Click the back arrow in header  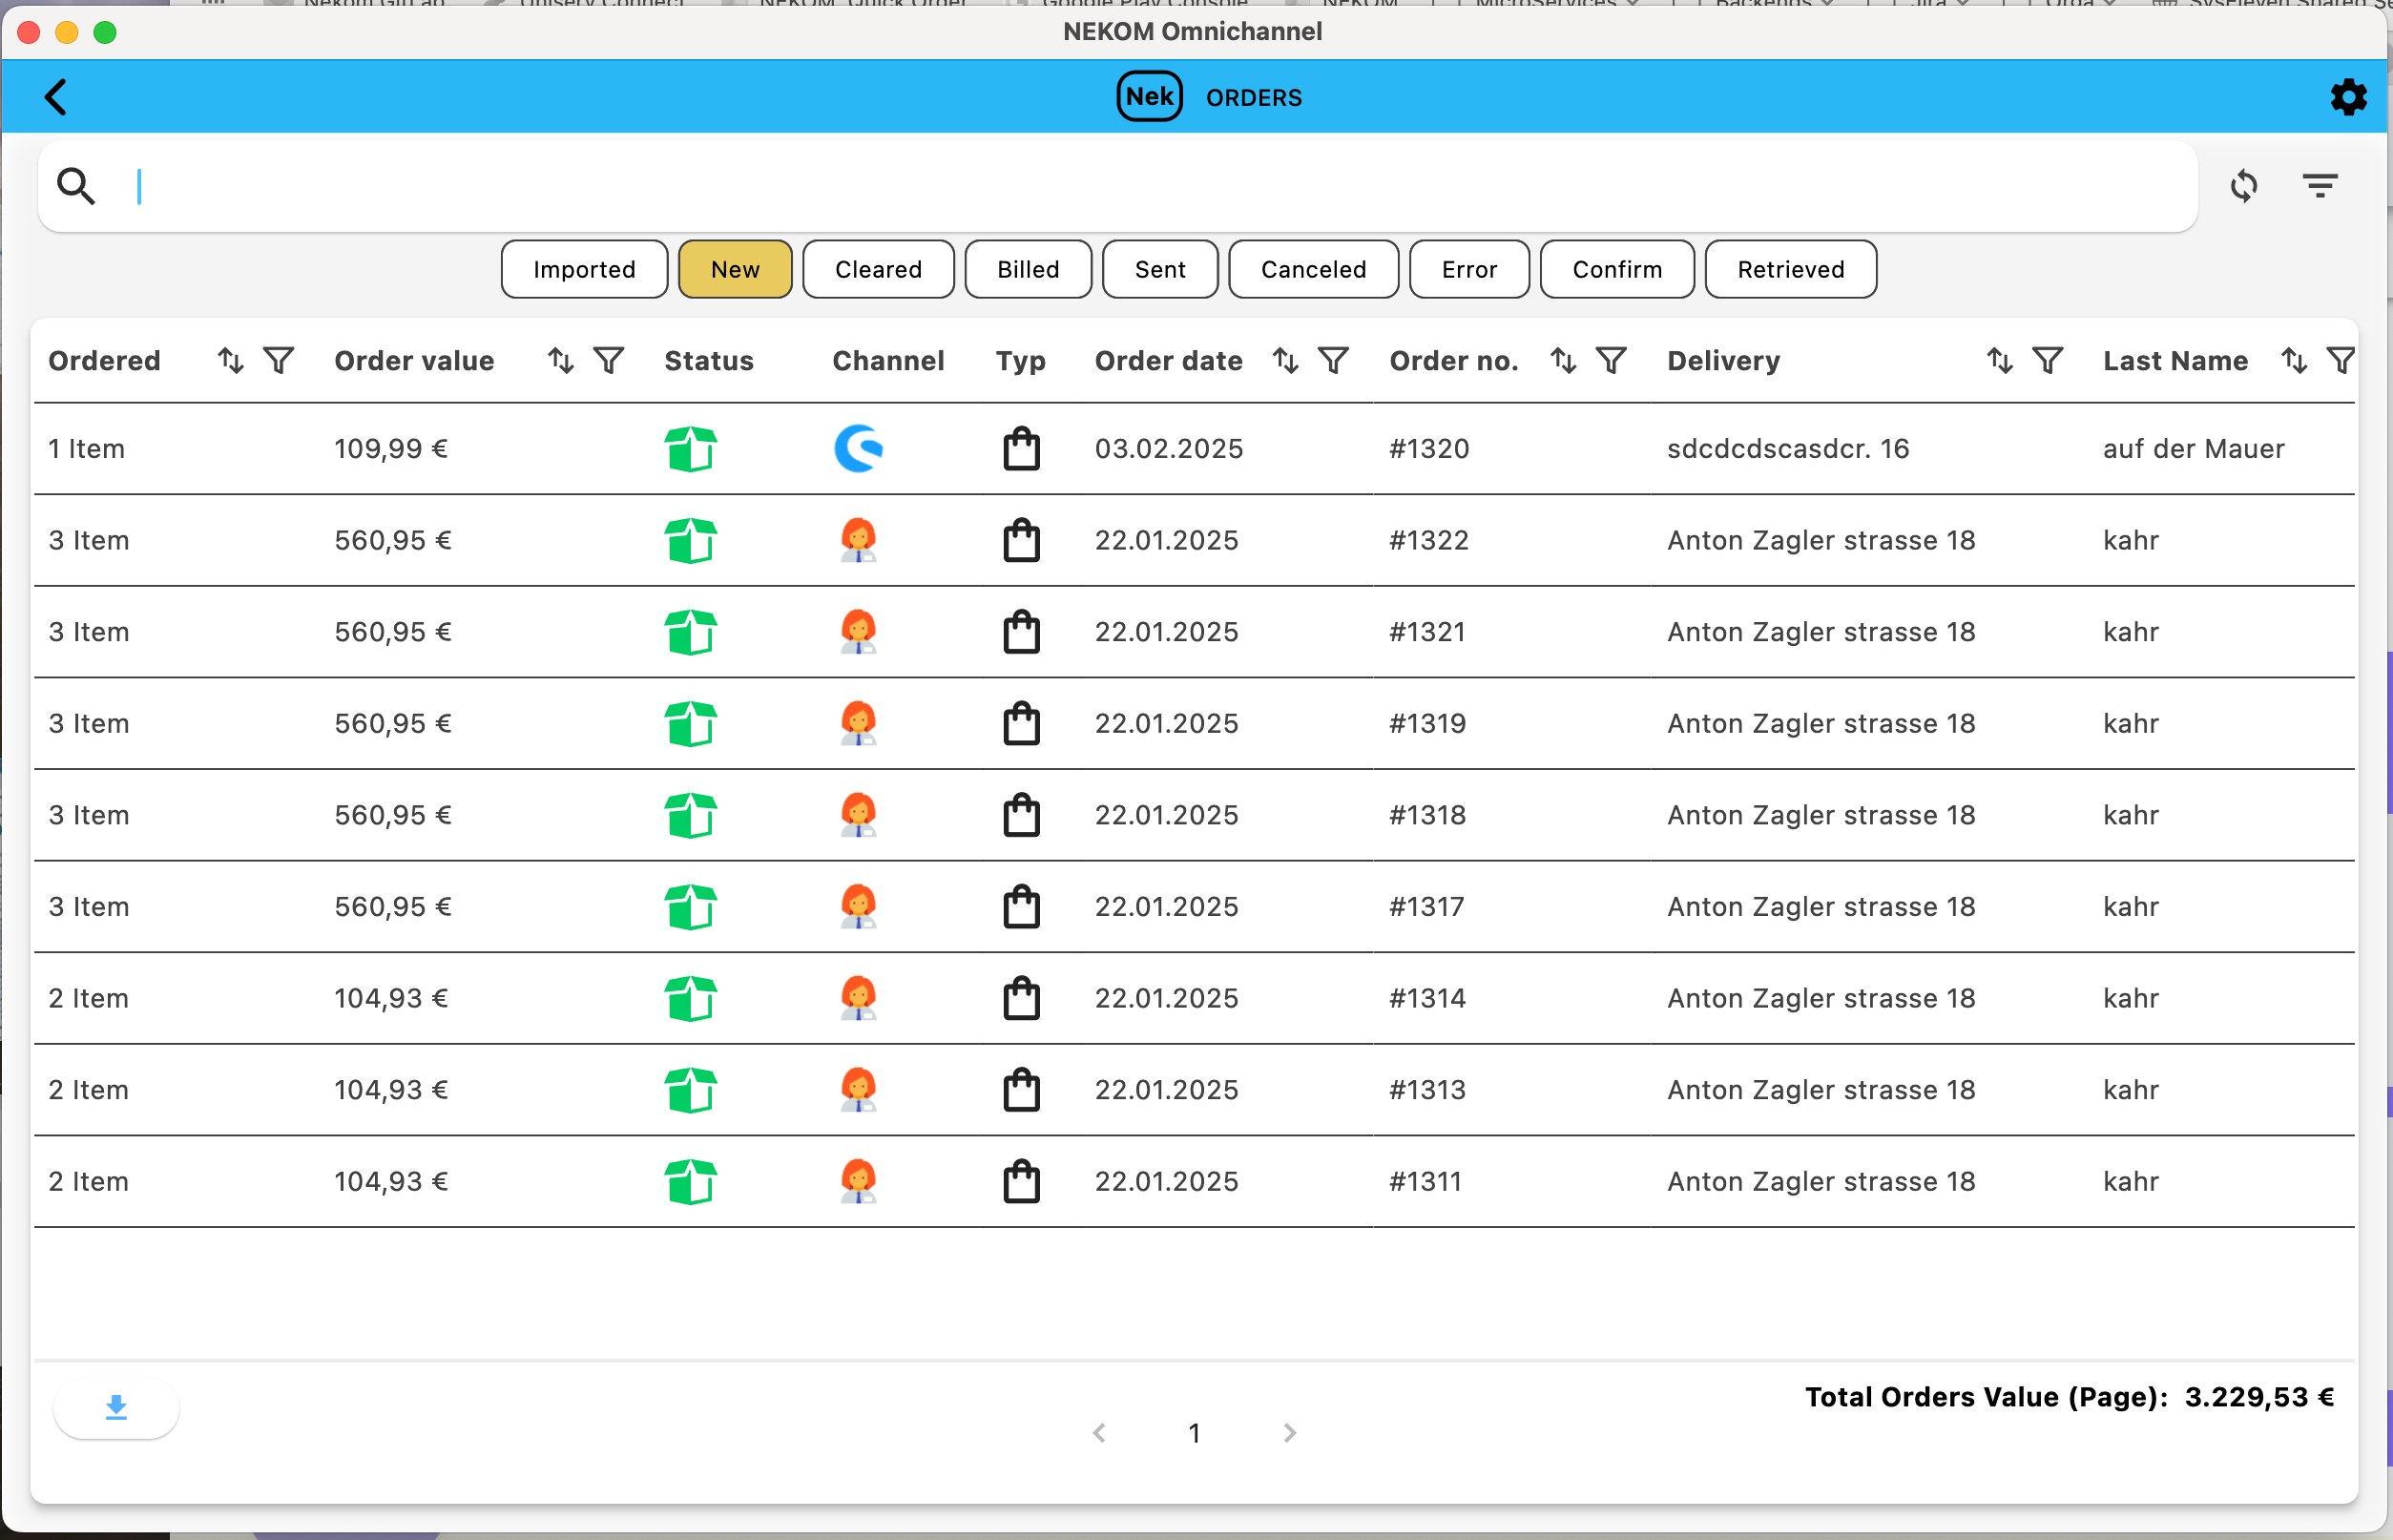(56, 97)
